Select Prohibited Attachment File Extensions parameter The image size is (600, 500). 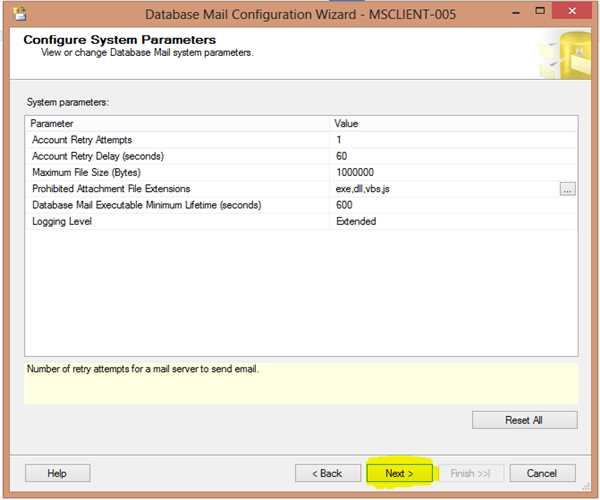[x=178, y=189]
